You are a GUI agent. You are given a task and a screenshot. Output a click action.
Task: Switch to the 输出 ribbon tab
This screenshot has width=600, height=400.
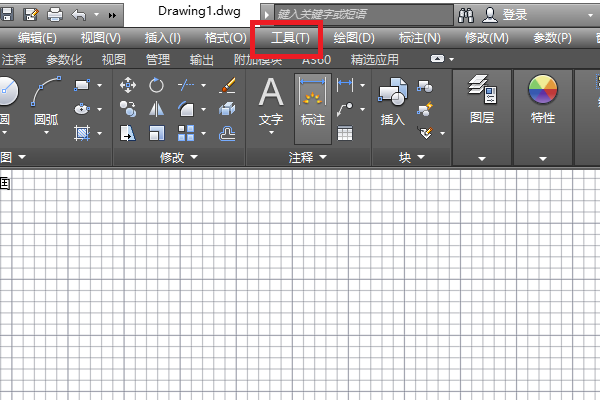pyautogui.click(x=201, y=60)
